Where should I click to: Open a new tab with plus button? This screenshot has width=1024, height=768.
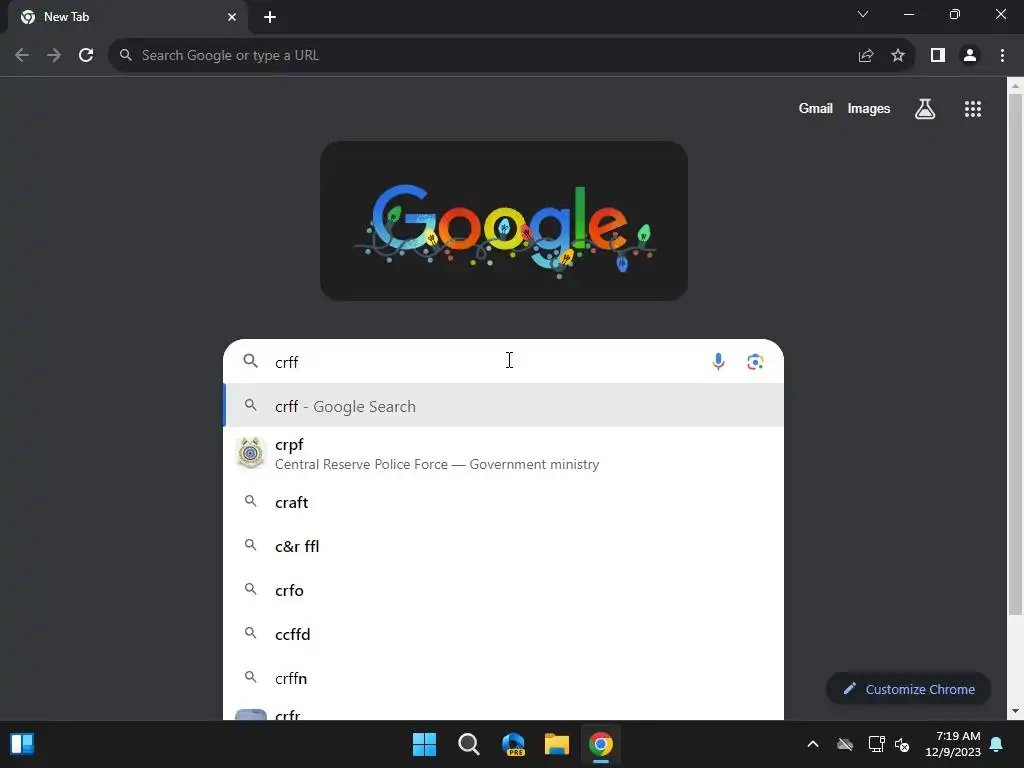pos(270,17)
